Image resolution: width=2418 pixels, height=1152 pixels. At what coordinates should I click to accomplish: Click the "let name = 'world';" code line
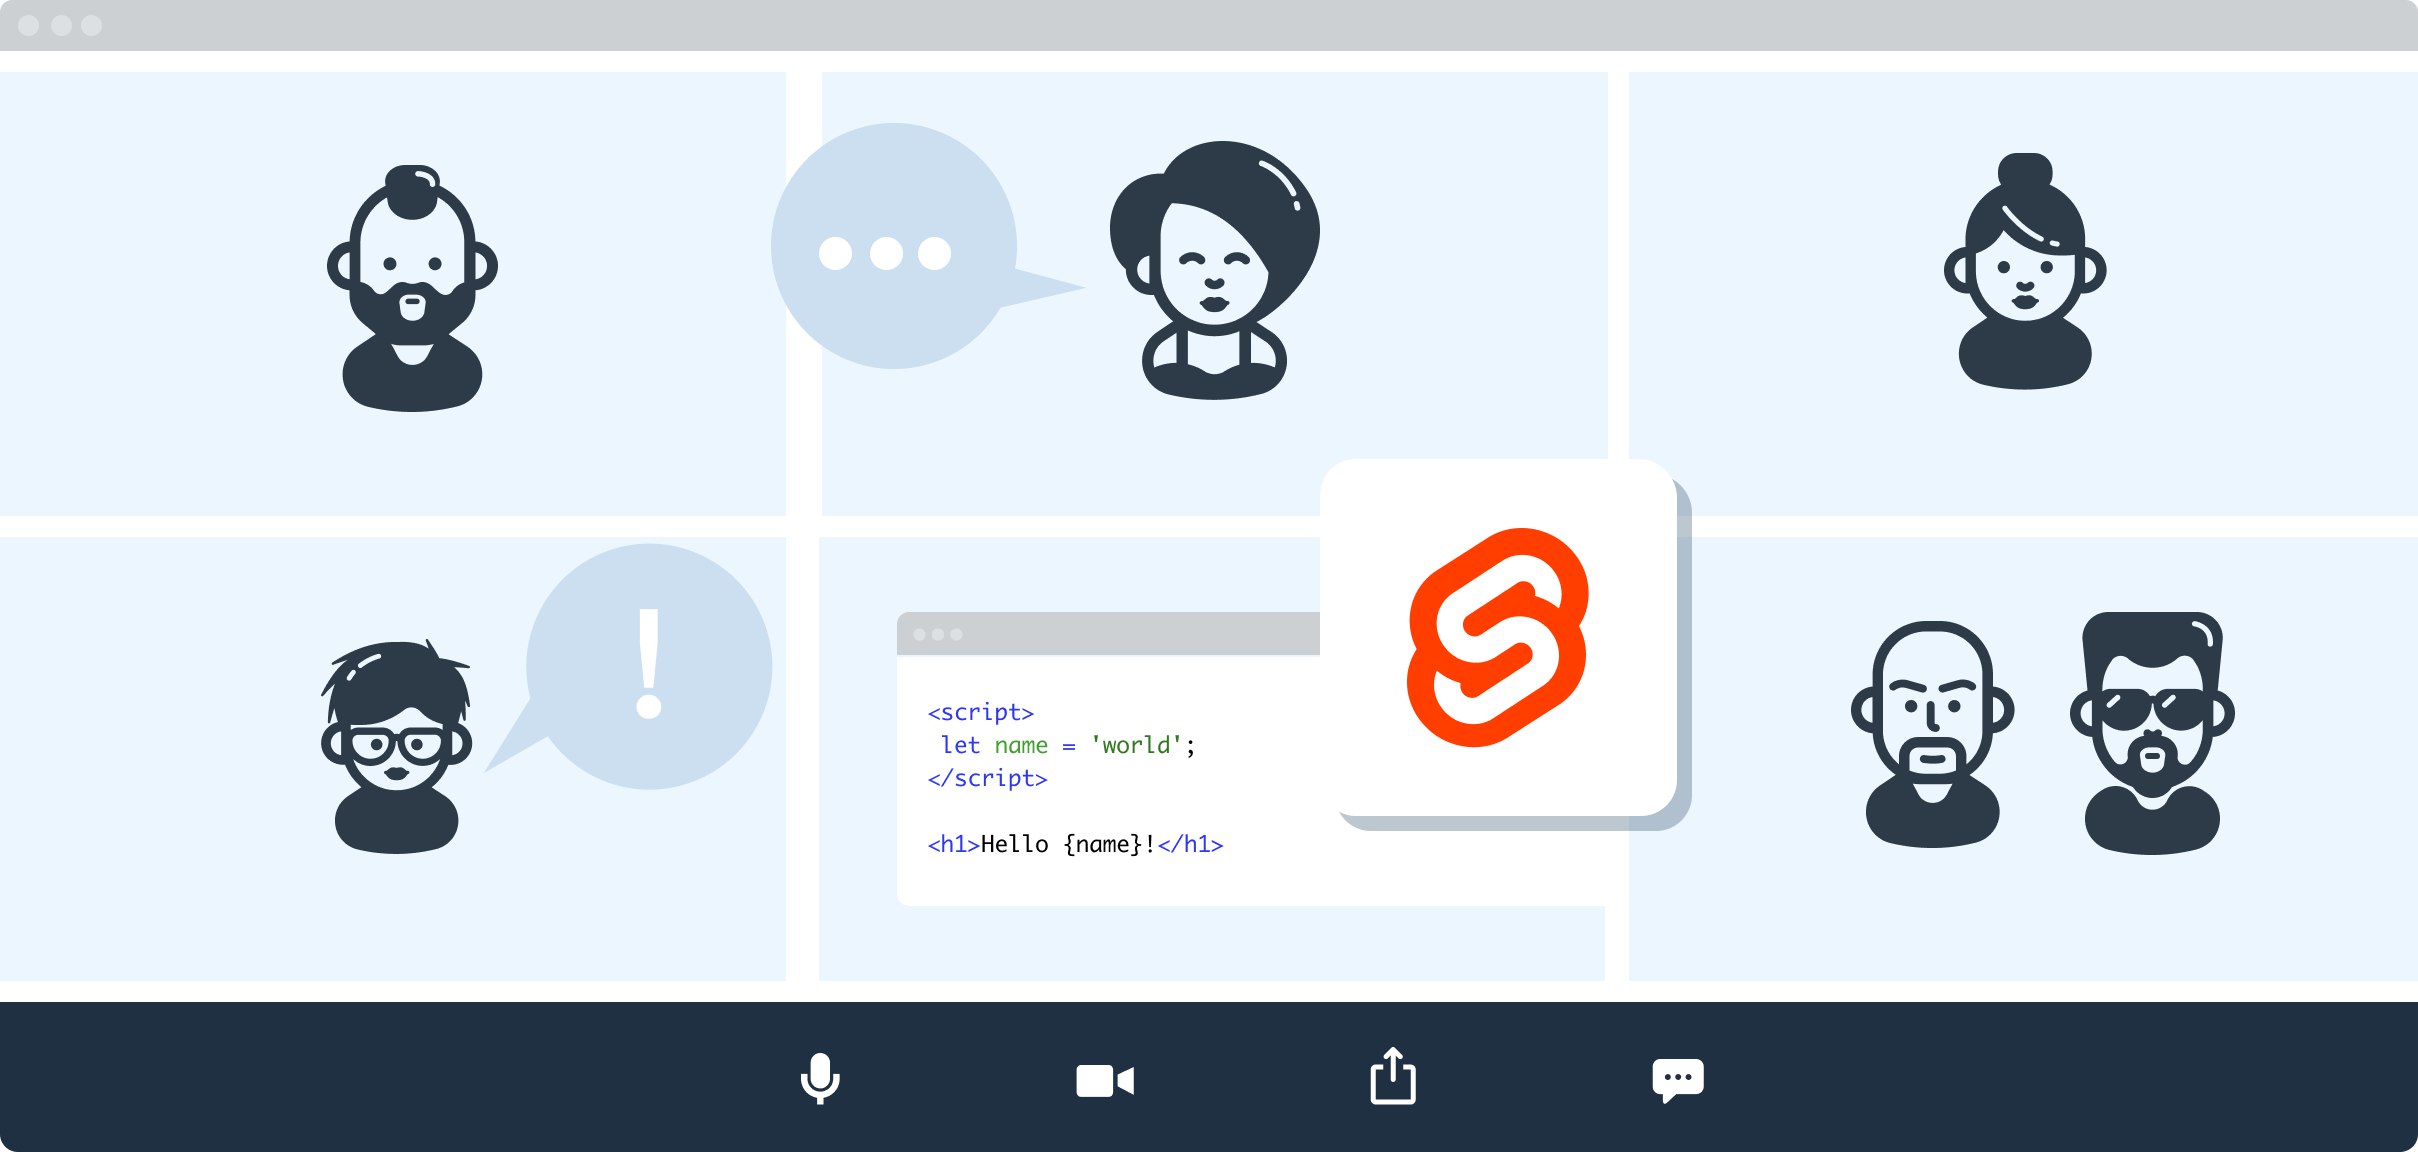[1067, 745]
